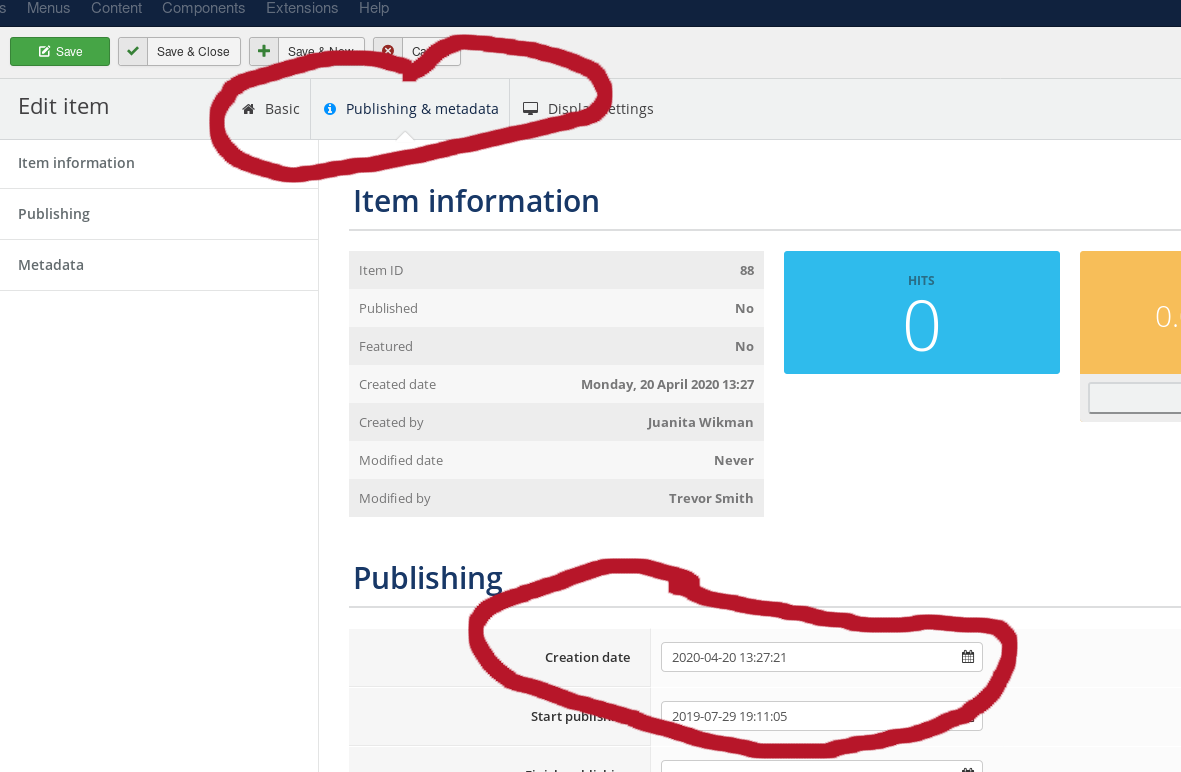Open the Help menu

pyautogui.click(x=374, y=8)
